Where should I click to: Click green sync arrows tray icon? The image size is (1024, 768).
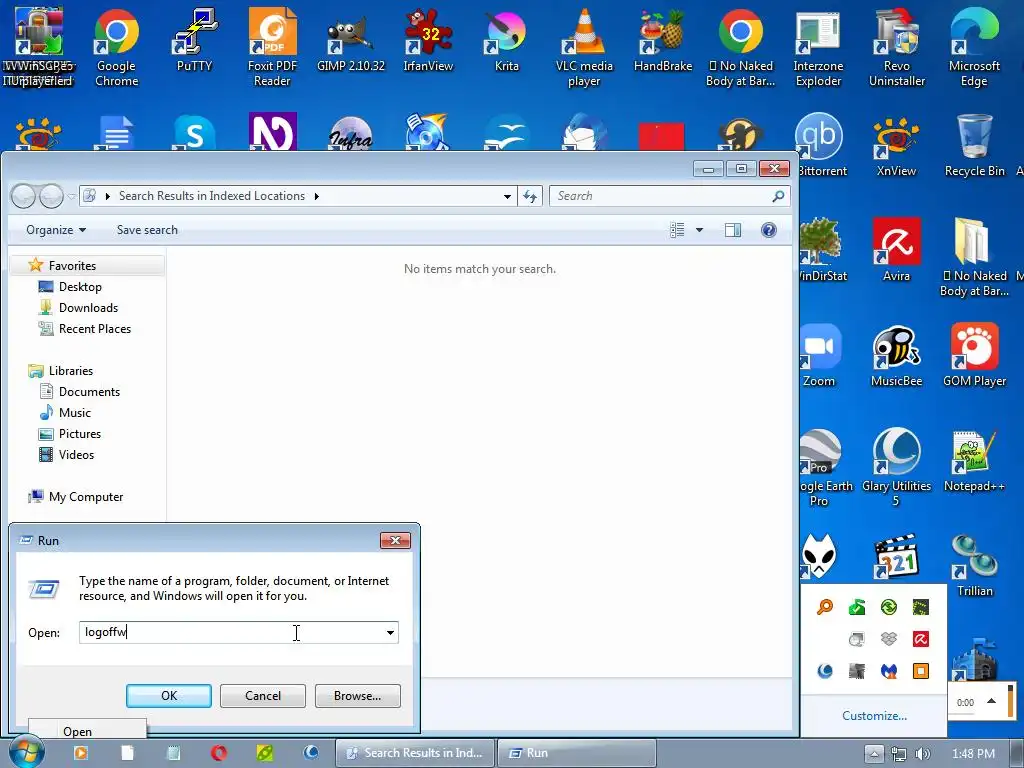pyautogui.click(x=889, y=607)
